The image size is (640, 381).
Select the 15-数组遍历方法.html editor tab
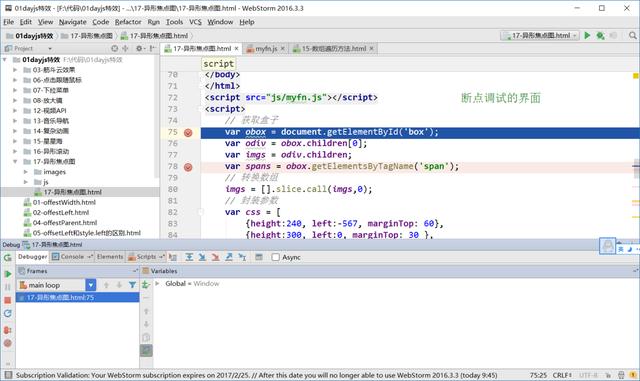(x=333, y=49)
